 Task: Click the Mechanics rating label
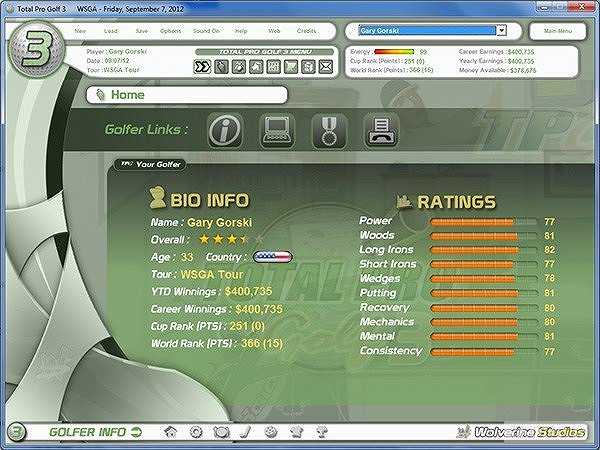click(387, 322)
